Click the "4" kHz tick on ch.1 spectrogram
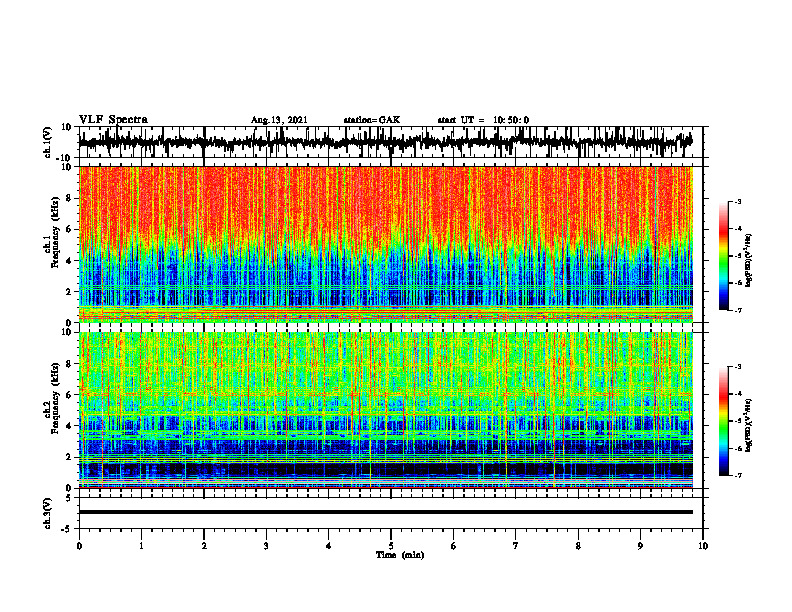792x612 pixels. pyautogui.click(x=69, y=261)
